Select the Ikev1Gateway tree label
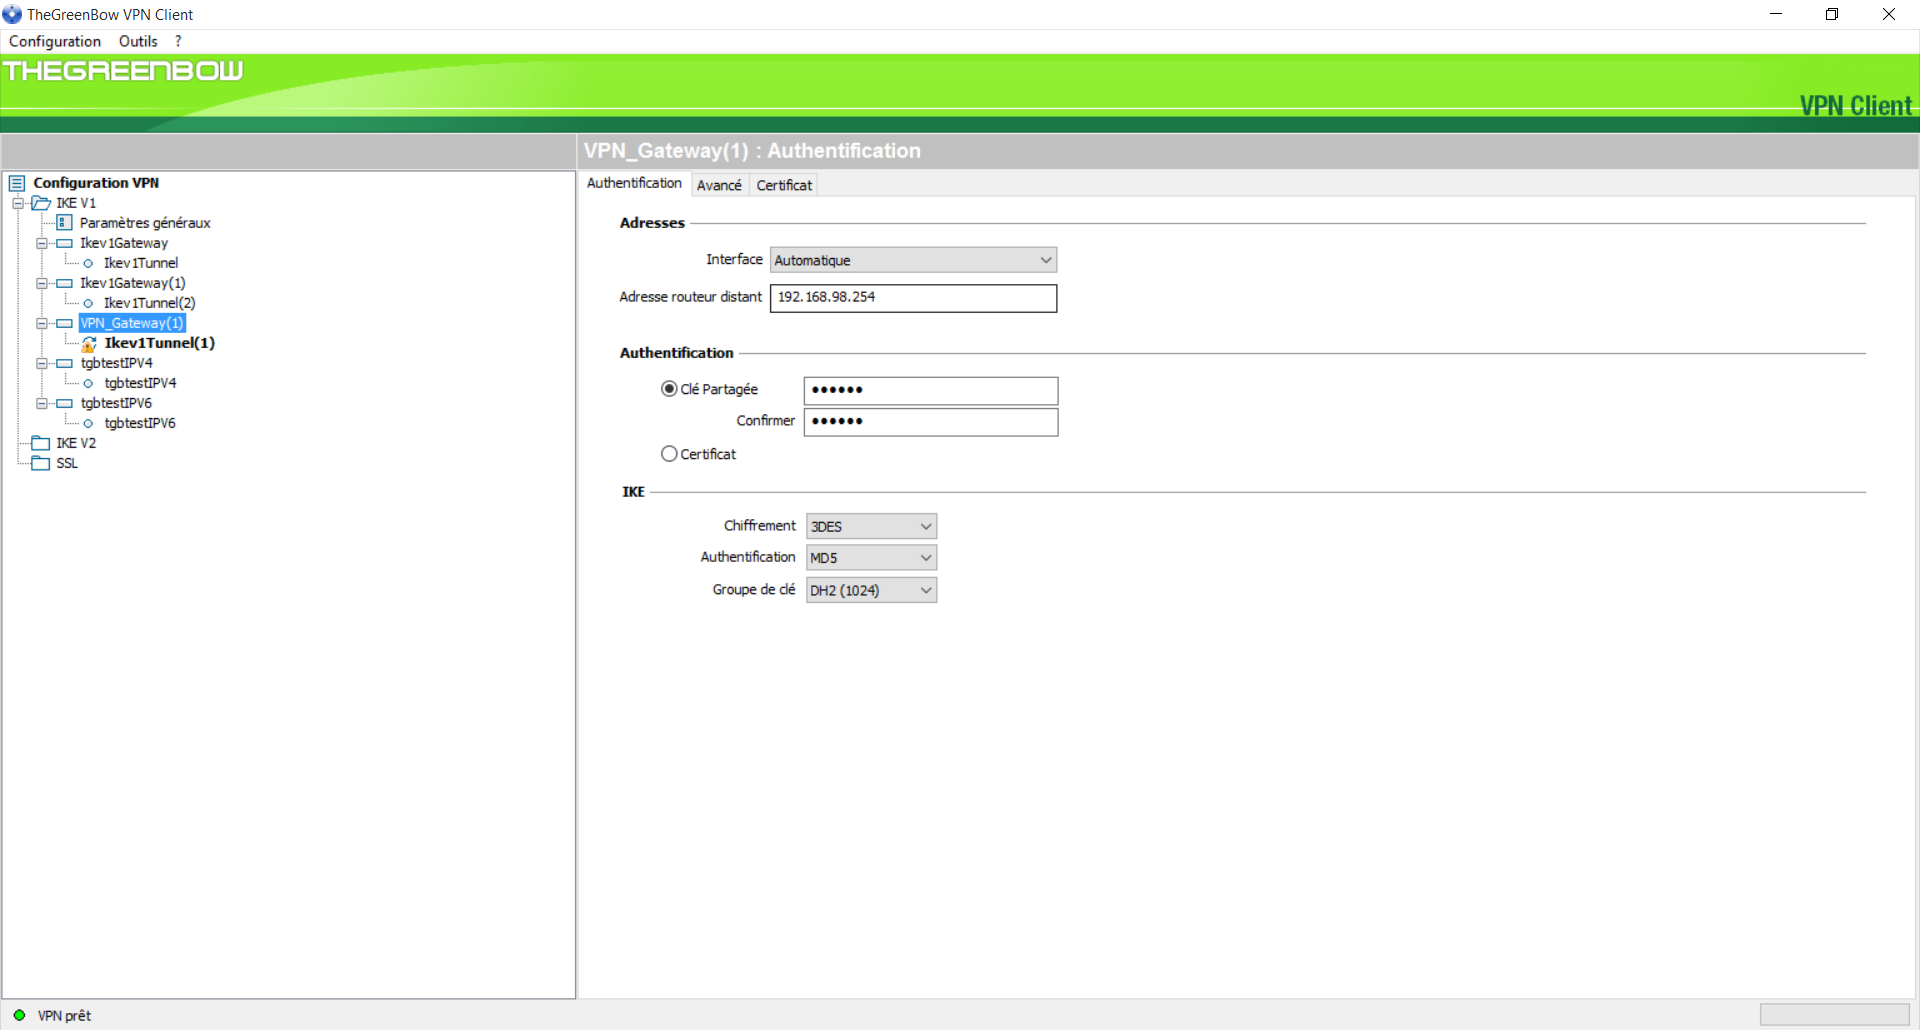 (x=124, y=243)
